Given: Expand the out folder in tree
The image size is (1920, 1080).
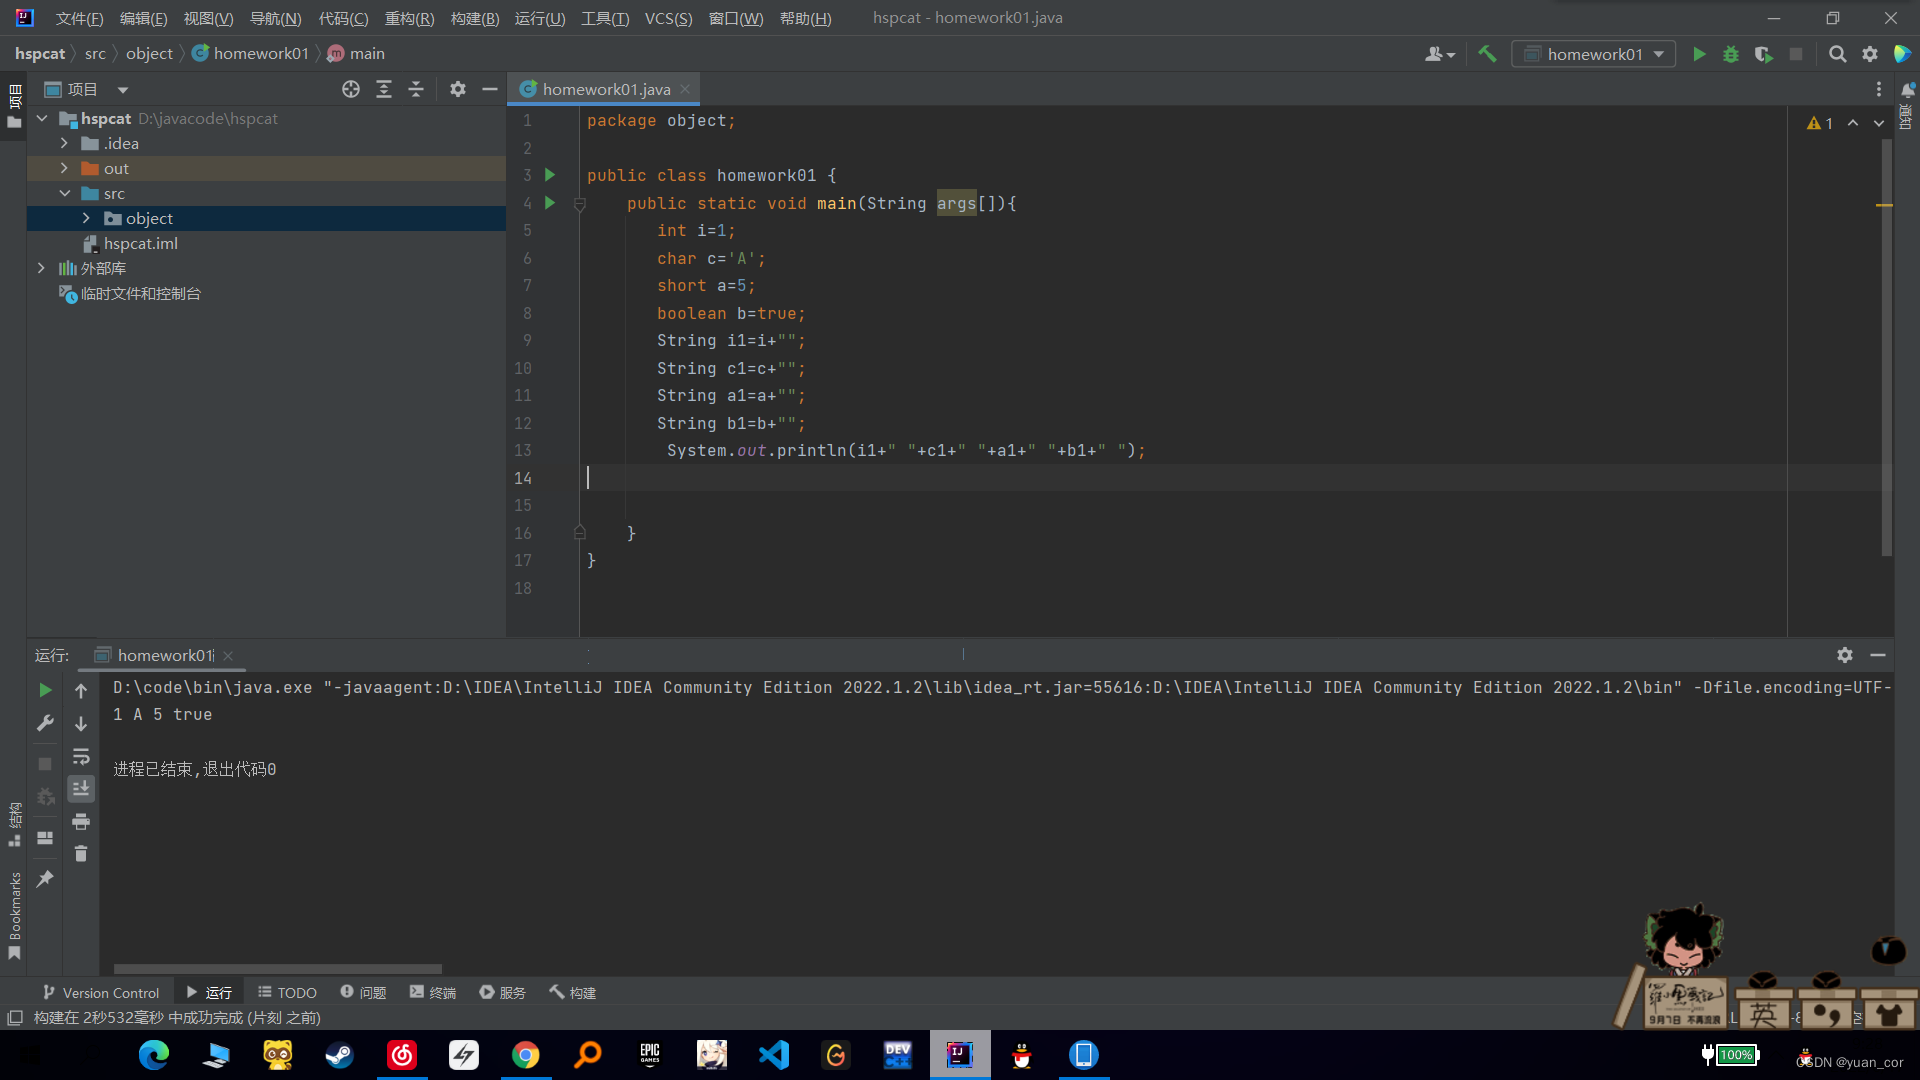Looking at the screenshot, I should [64, 168].
